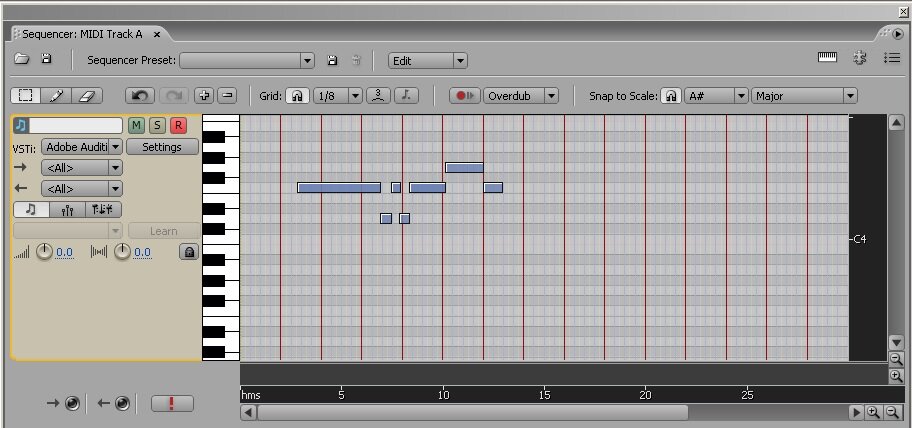
Task: Show the virtual keyboard via the keyboard icon
Action: [827, 57]
